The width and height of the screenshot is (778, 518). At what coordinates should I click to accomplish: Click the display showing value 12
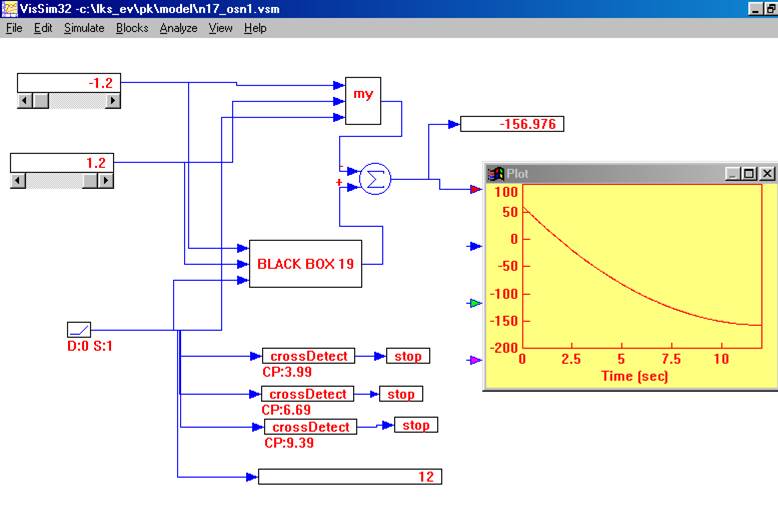coord(349,477)
